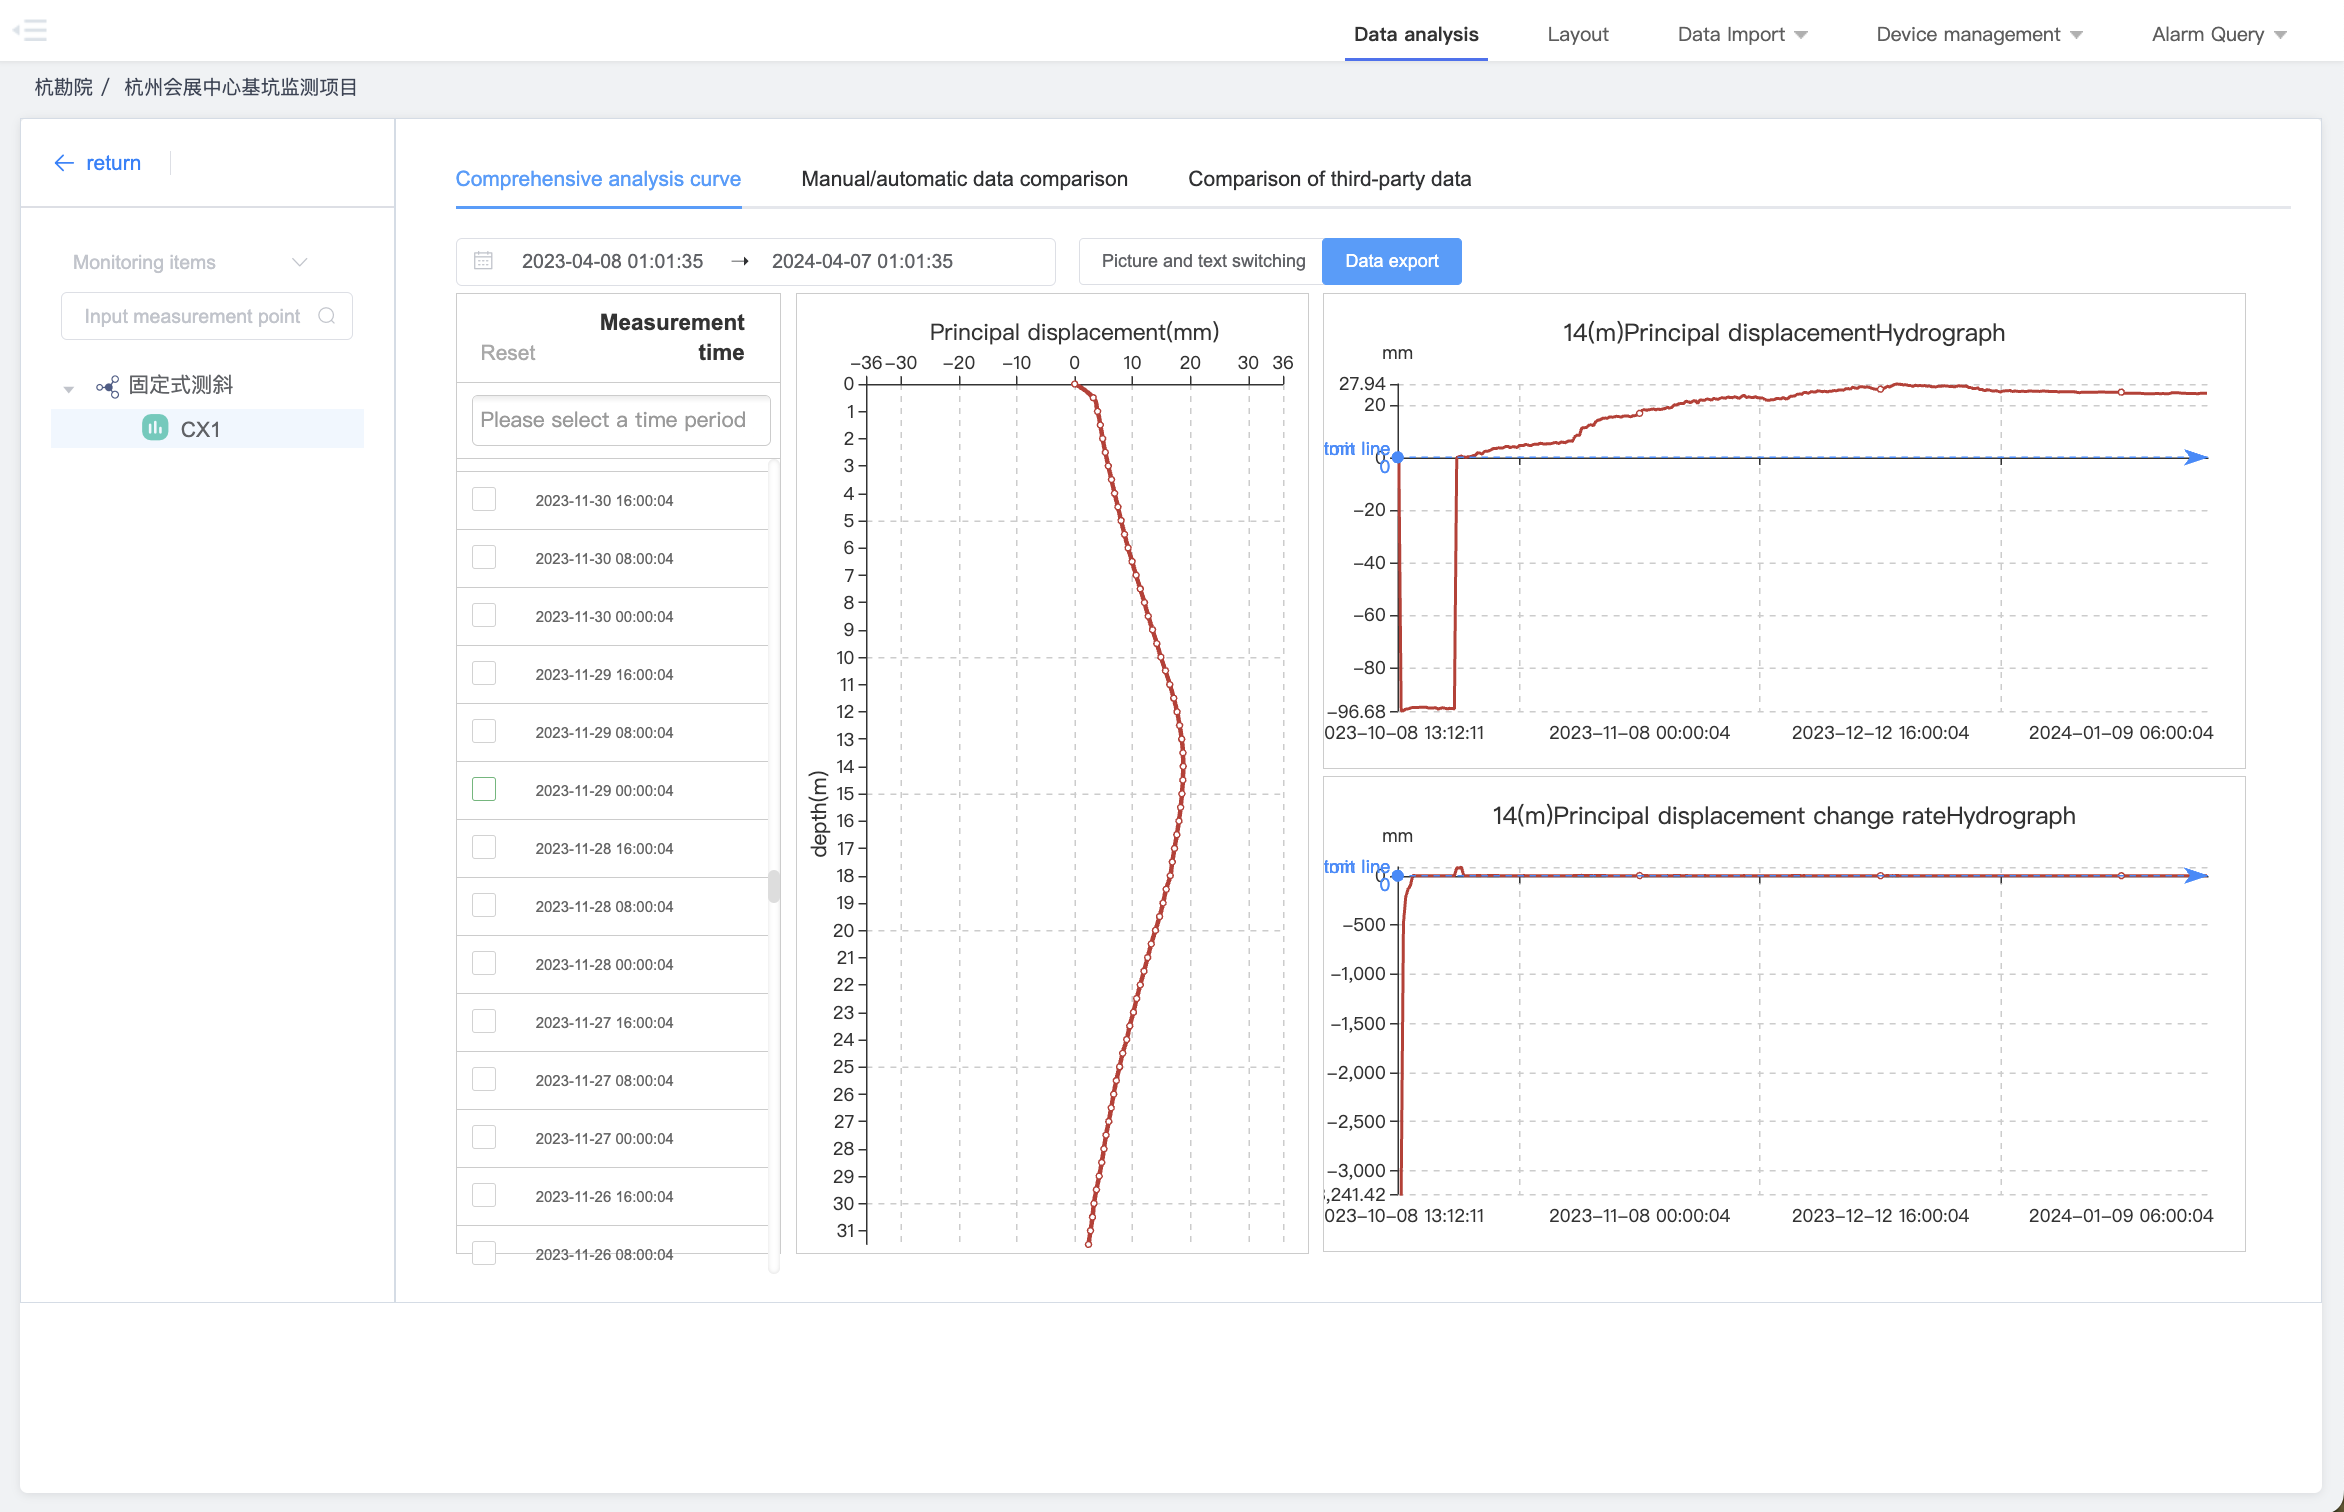Open the calendar icon in date range
The image size is (2344, 1512).
[x=483, y=261]
